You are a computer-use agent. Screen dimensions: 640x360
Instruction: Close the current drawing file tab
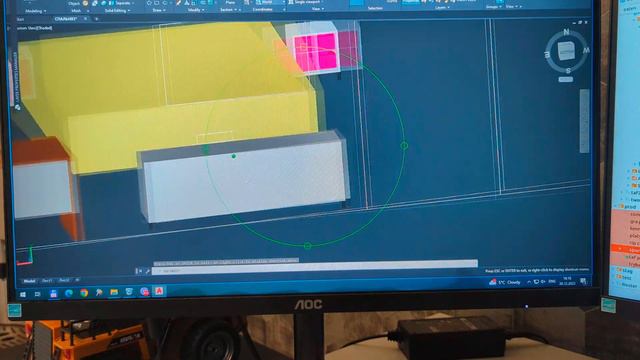[x=85, y=19]
